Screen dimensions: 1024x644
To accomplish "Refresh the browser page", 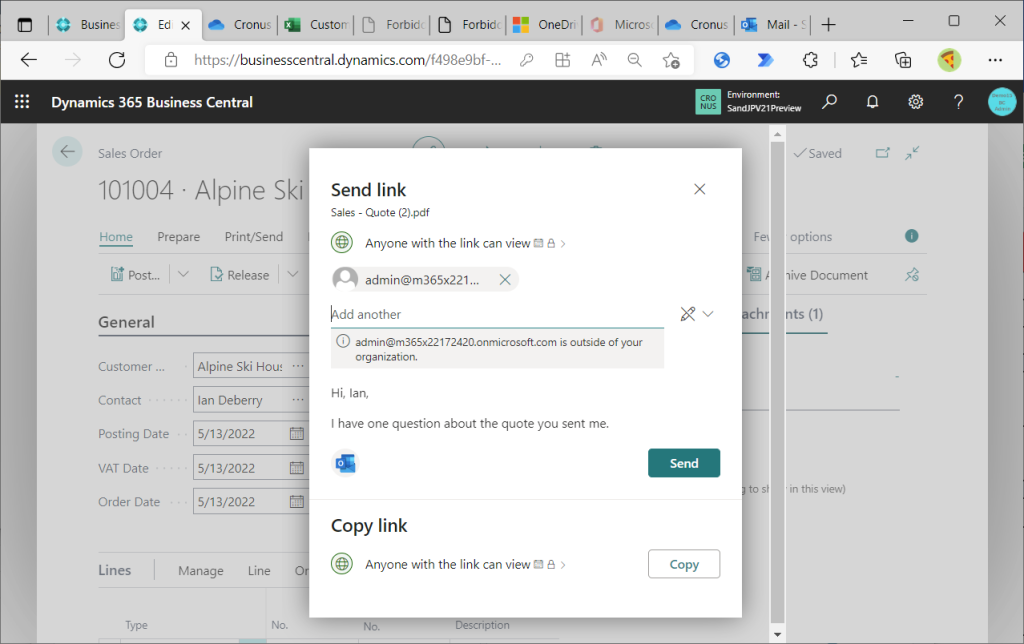I will (x=117, y=60).
